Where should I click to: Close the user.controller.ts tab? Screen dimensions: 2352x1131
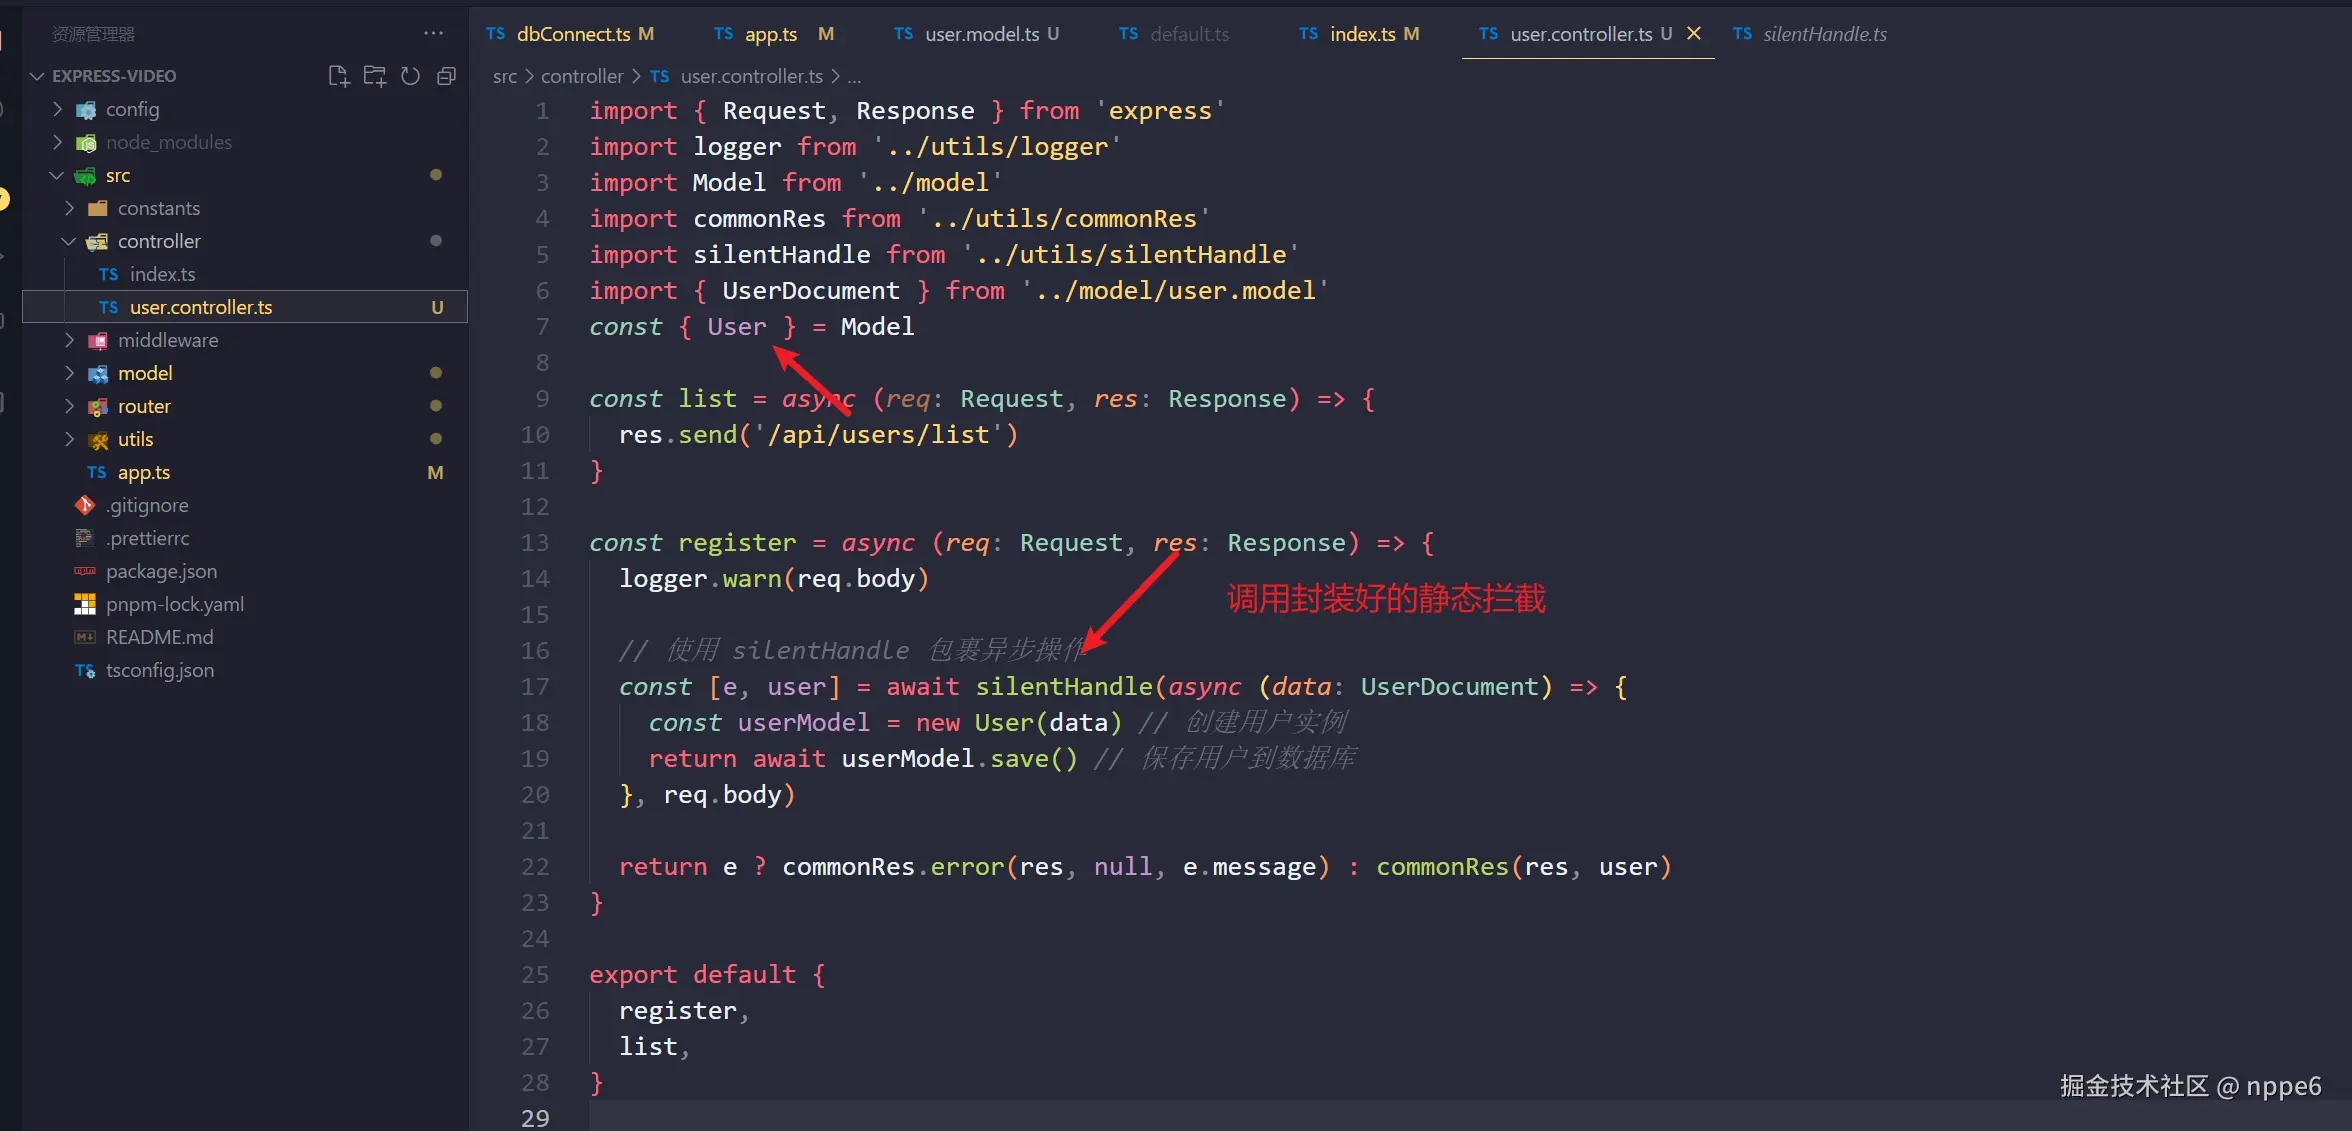[1694, 33]
